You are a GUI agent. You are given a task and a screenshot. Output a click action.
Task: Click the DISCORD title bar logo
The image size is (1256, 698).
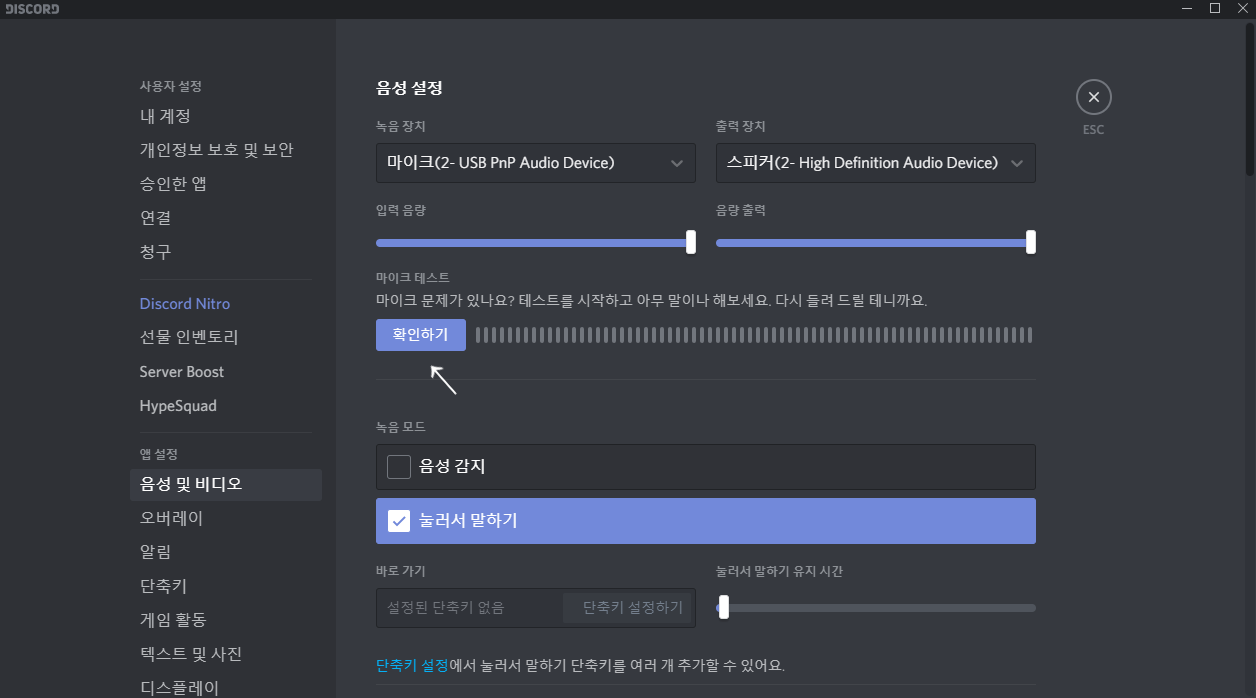coord(33,9)
